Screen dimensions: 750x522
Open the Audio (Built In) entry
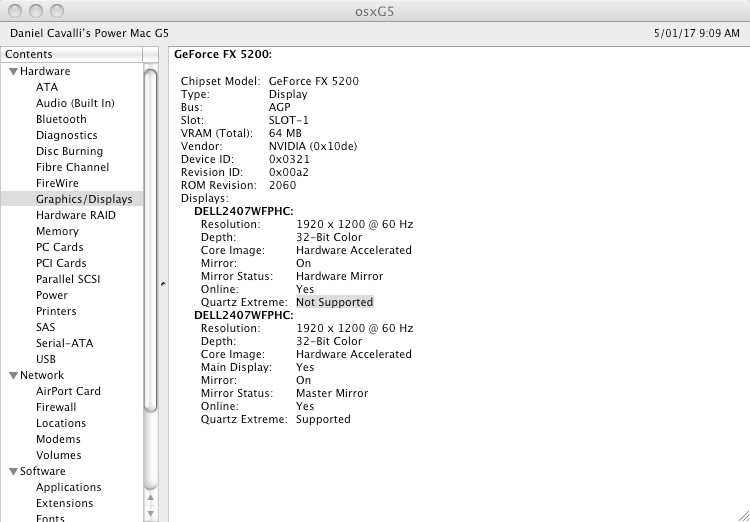pos(75,103)
